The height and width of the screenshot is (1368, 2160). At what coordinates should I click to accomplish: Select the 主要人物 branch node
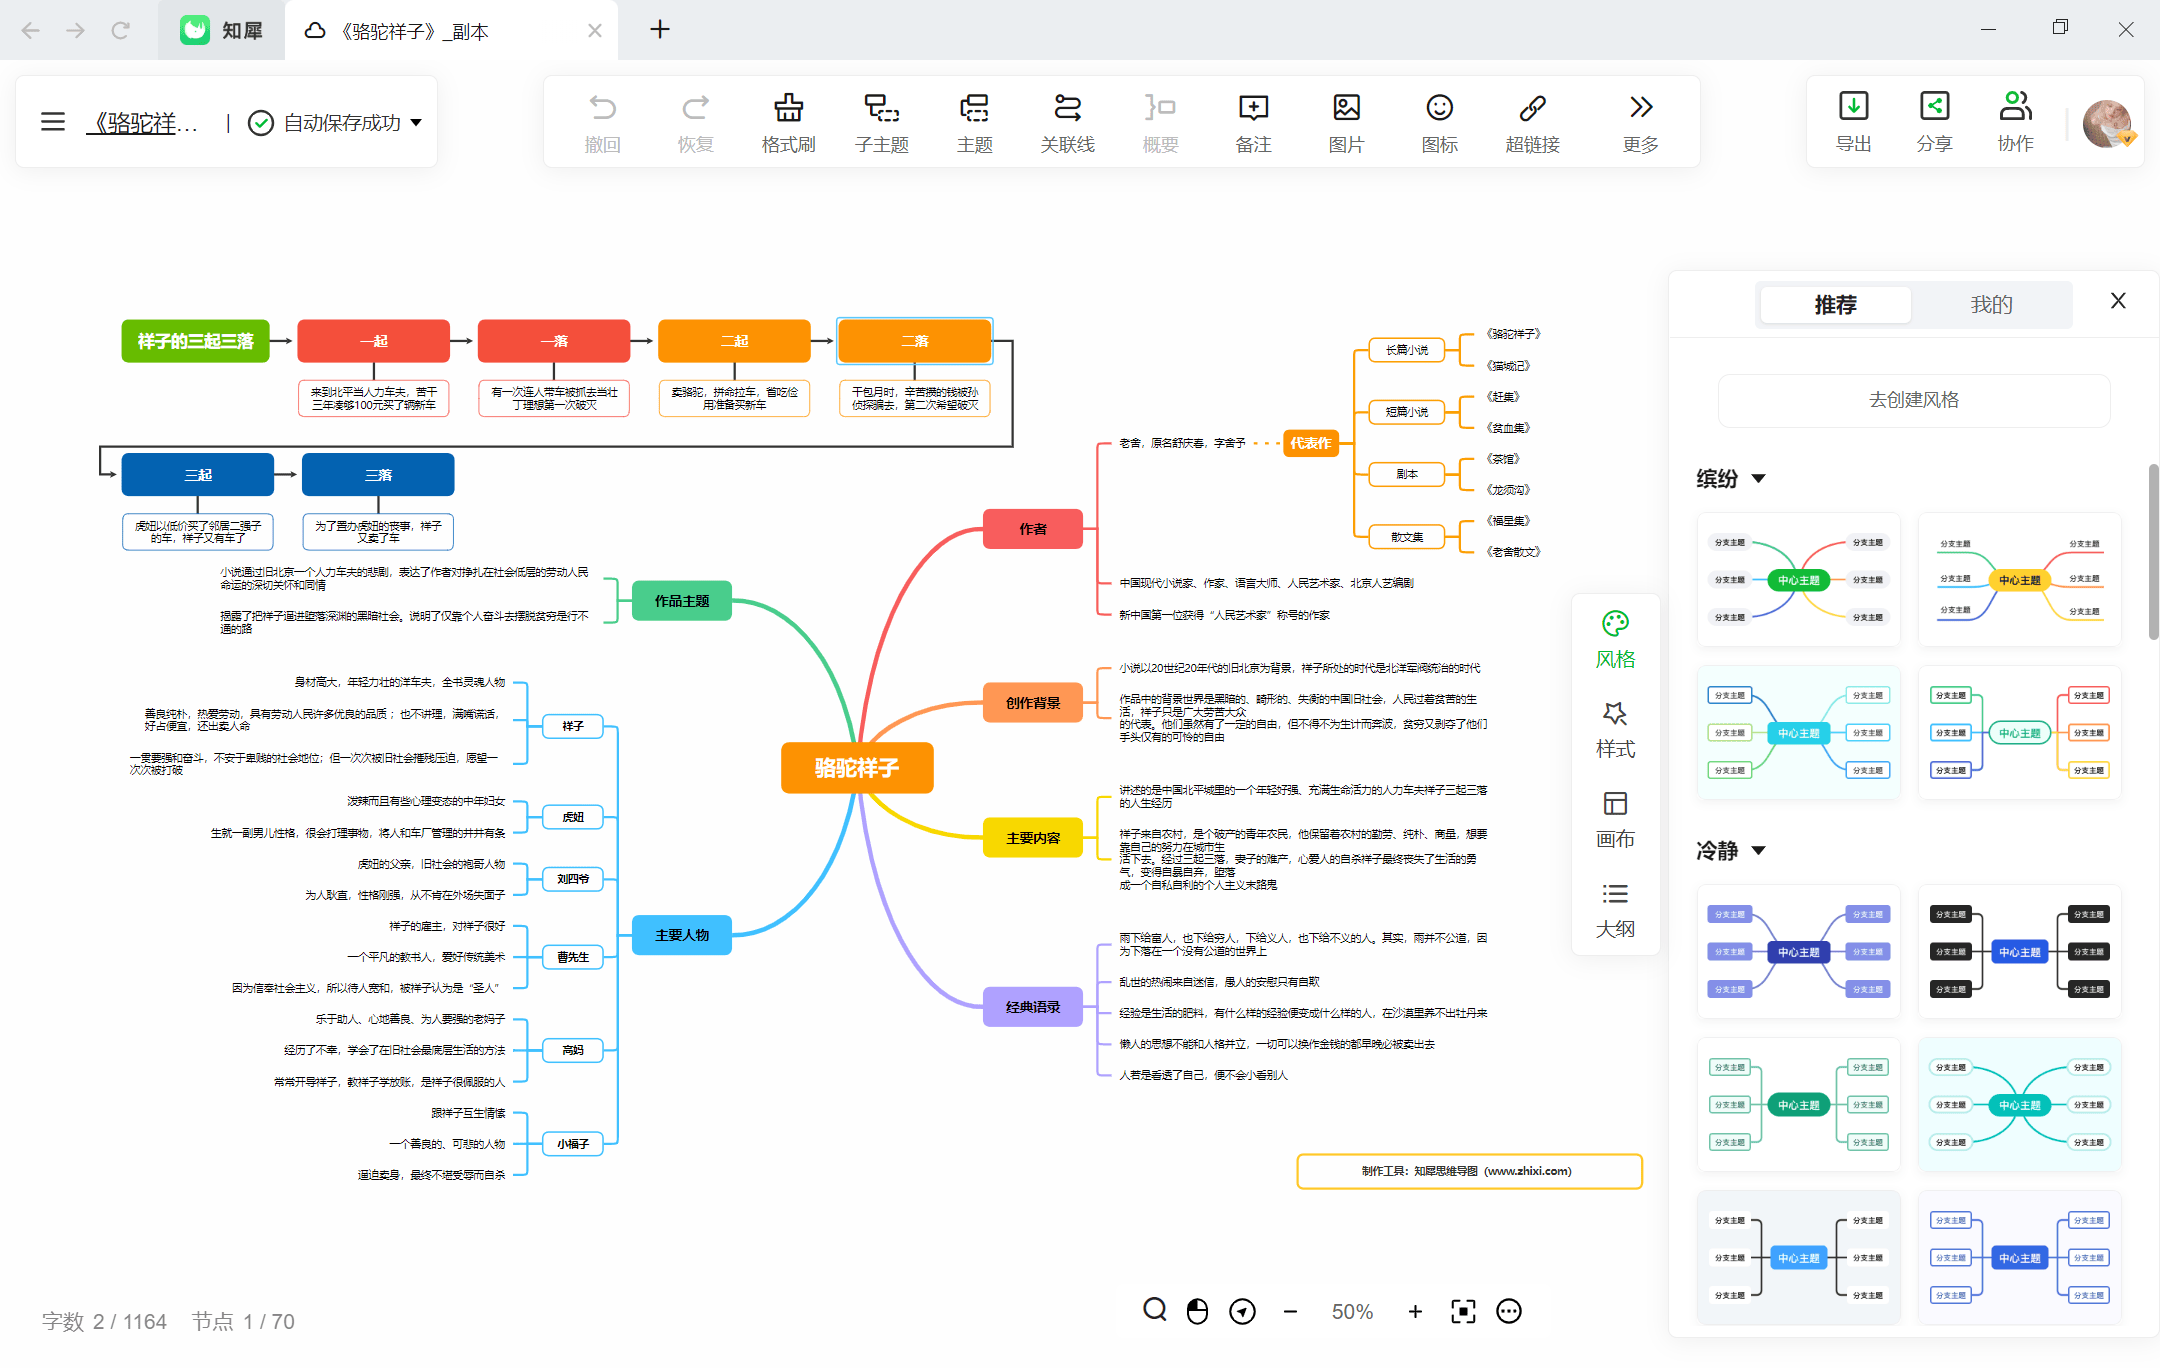(x=682, y=935)
